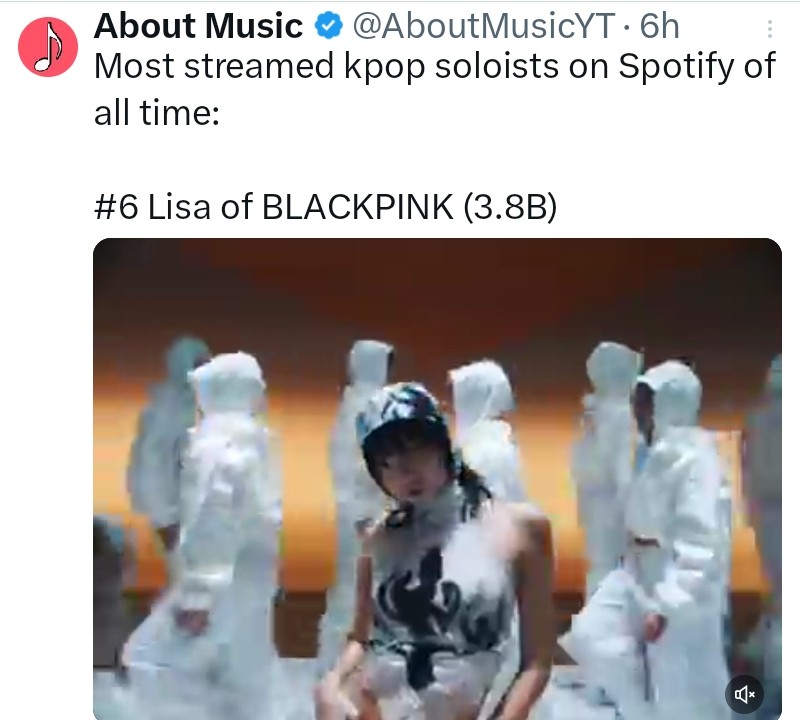Click the word 'Spotify' in the tweet

(x=676, y=67)
